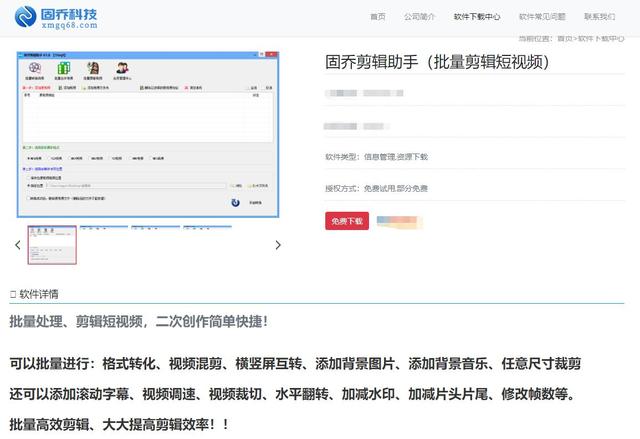This screenshot has height=439, width=640.
Task: Open the 联系我们 navigation item
Action: (x=599, y=17)
